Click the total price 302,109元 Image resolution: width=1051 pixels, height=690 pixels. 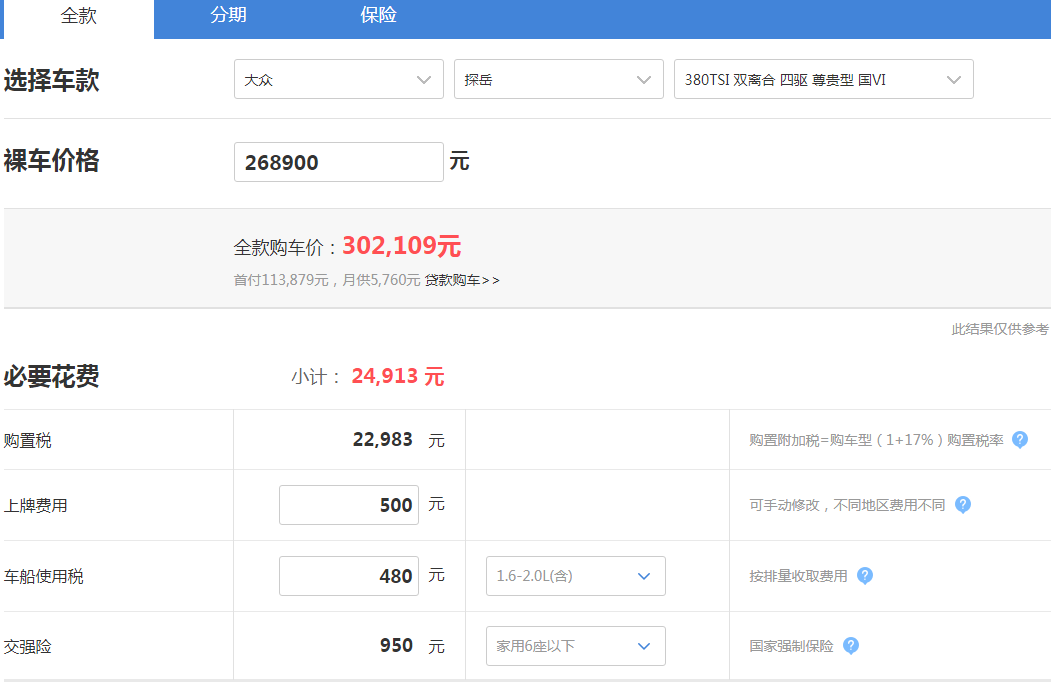pyautogui.click(x=401, y=246)
